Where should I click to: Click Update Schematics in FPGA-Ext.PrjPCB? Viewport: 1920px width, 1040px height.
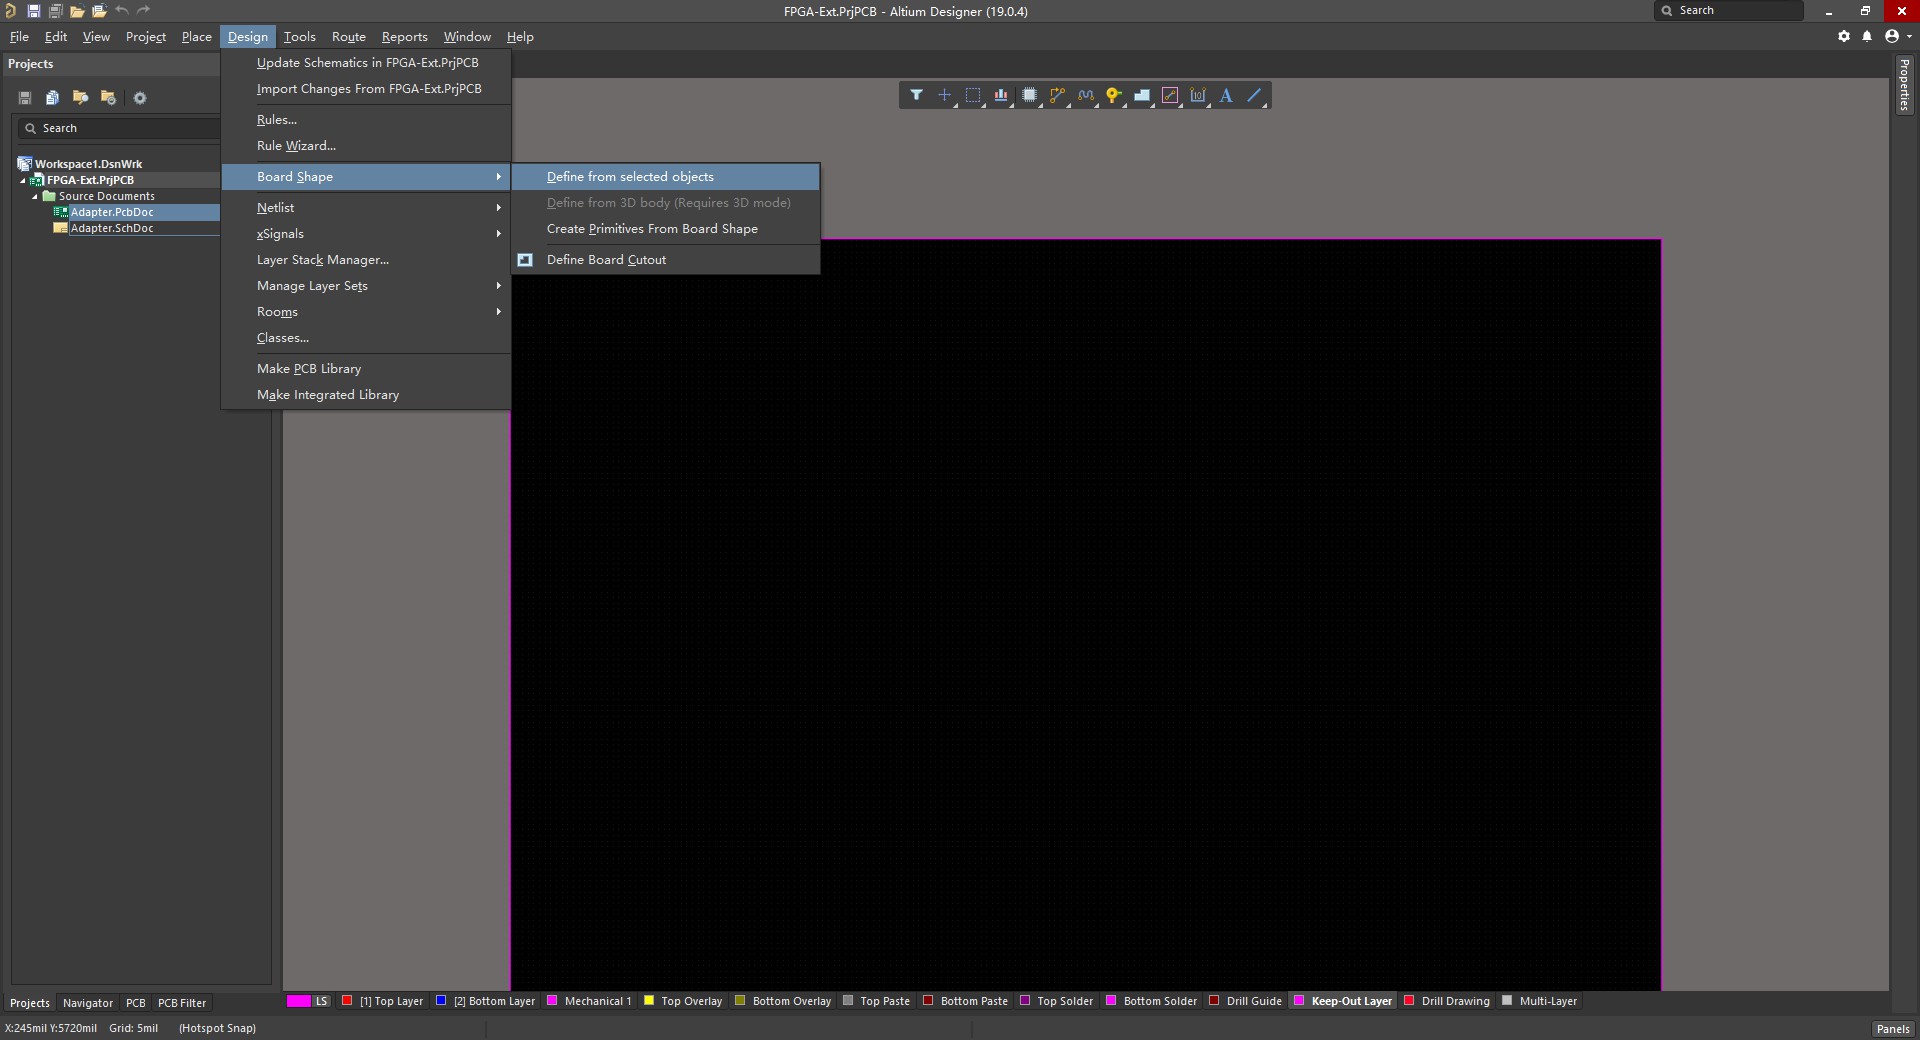pos(366,62)
